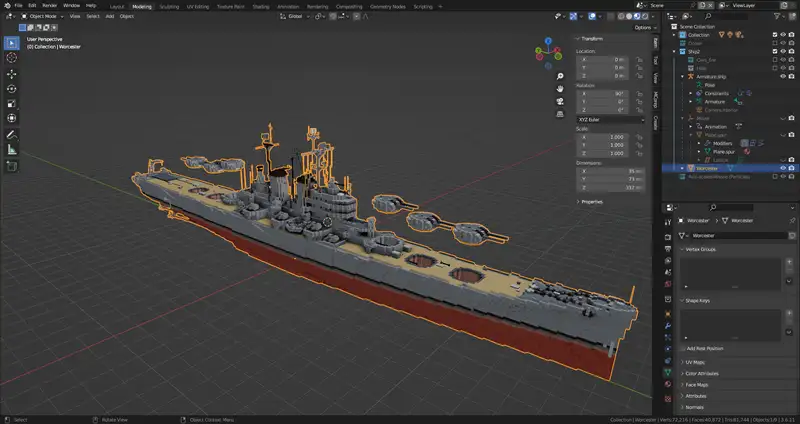Click the Scale X value field
This screenshot has width=800, height=424.
pos(605,137)
